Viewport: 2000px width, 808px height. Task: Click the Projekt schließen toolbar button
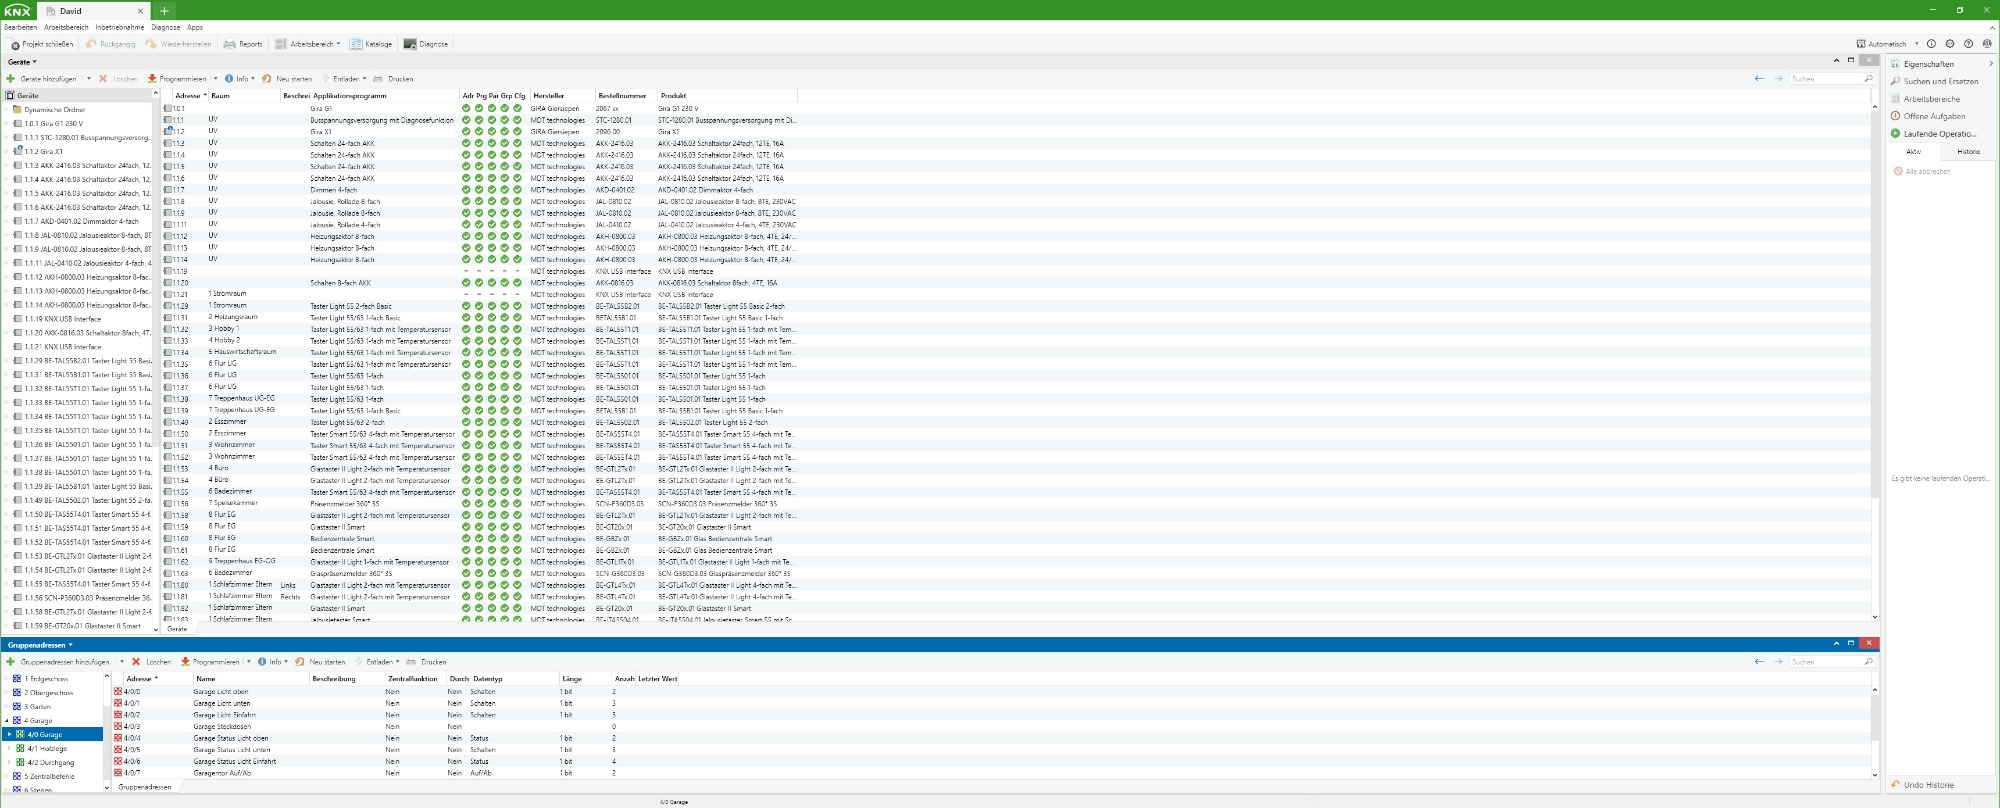(x=42, y=44)
